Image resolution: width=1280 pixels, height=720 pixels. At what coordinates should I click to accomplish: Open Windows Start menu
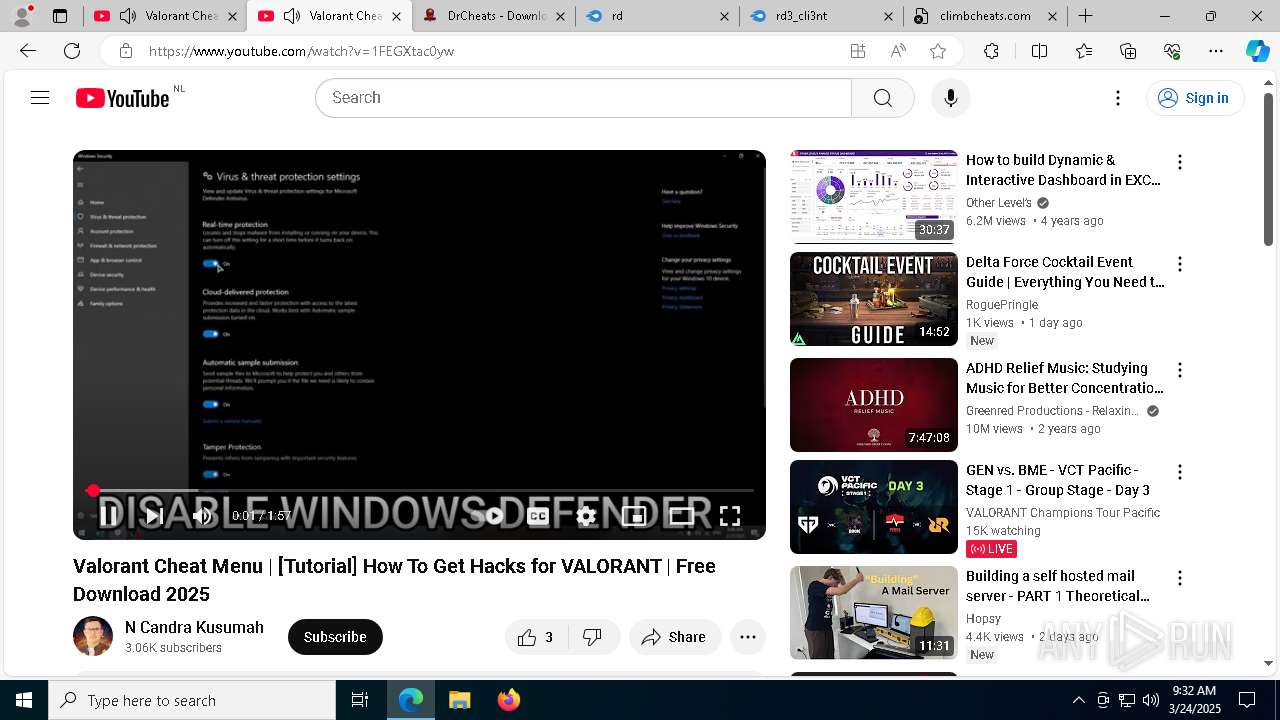24,700
